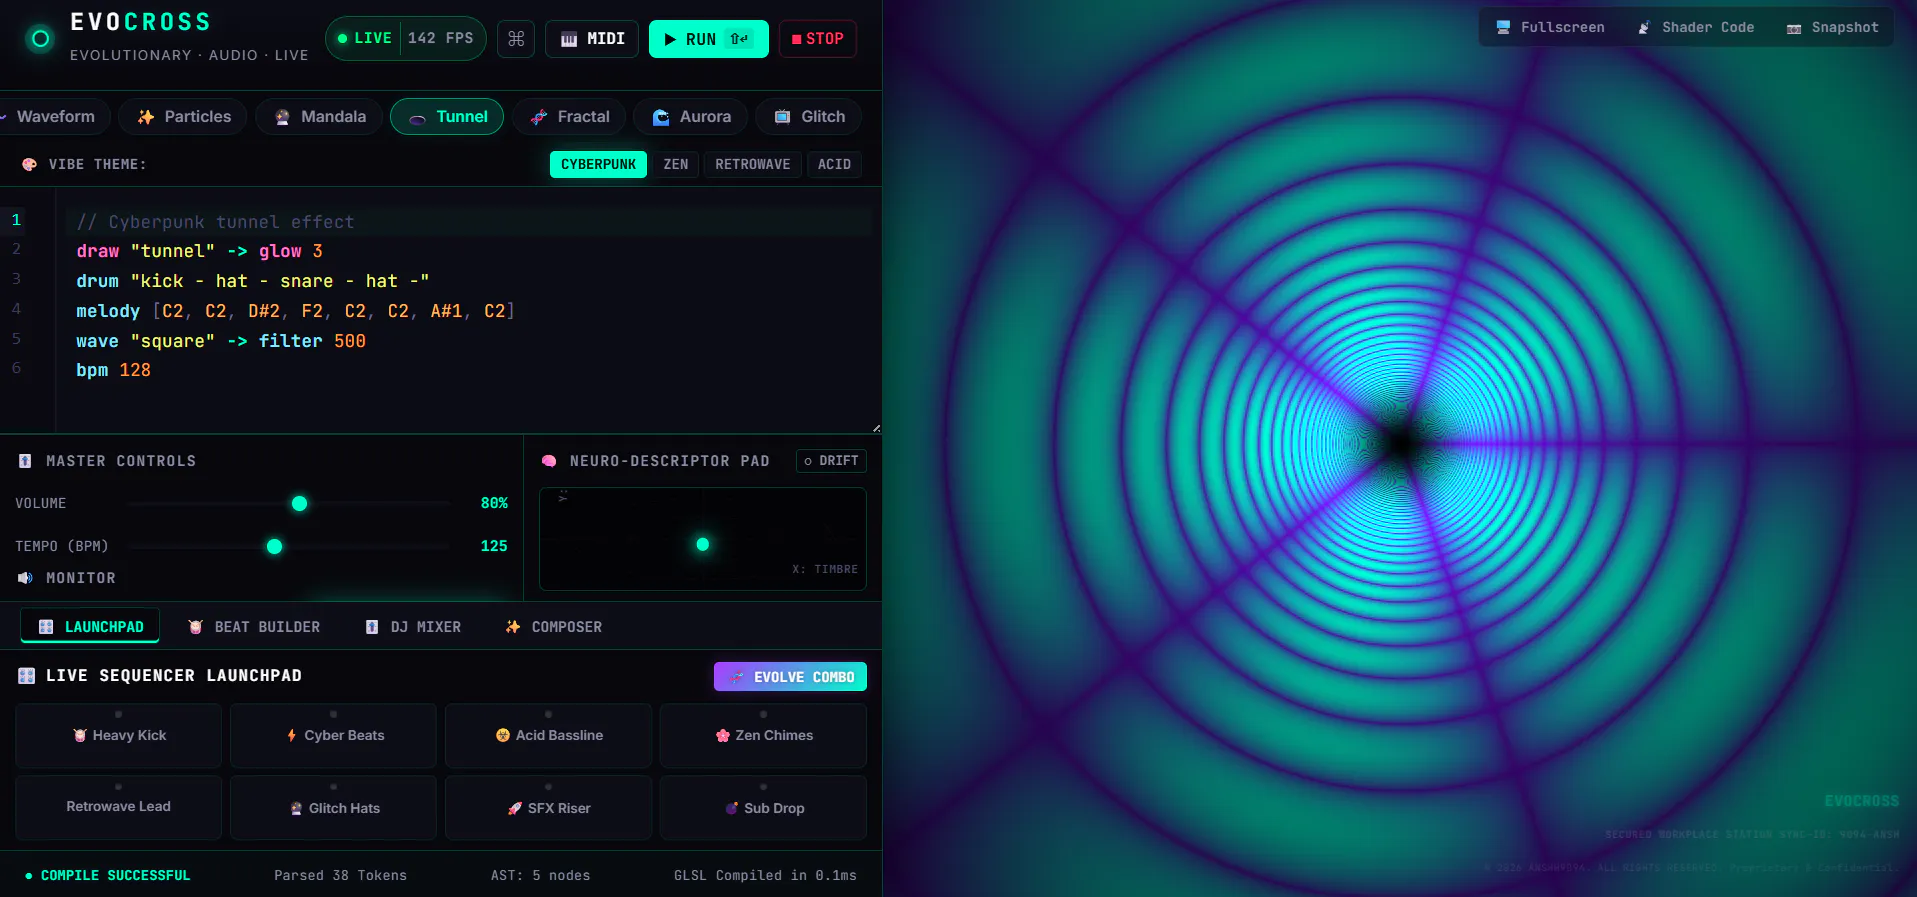The image size is (1917, 897).
Task: Trigger the Retrowave Lead pad
Action: coord(119,808)
